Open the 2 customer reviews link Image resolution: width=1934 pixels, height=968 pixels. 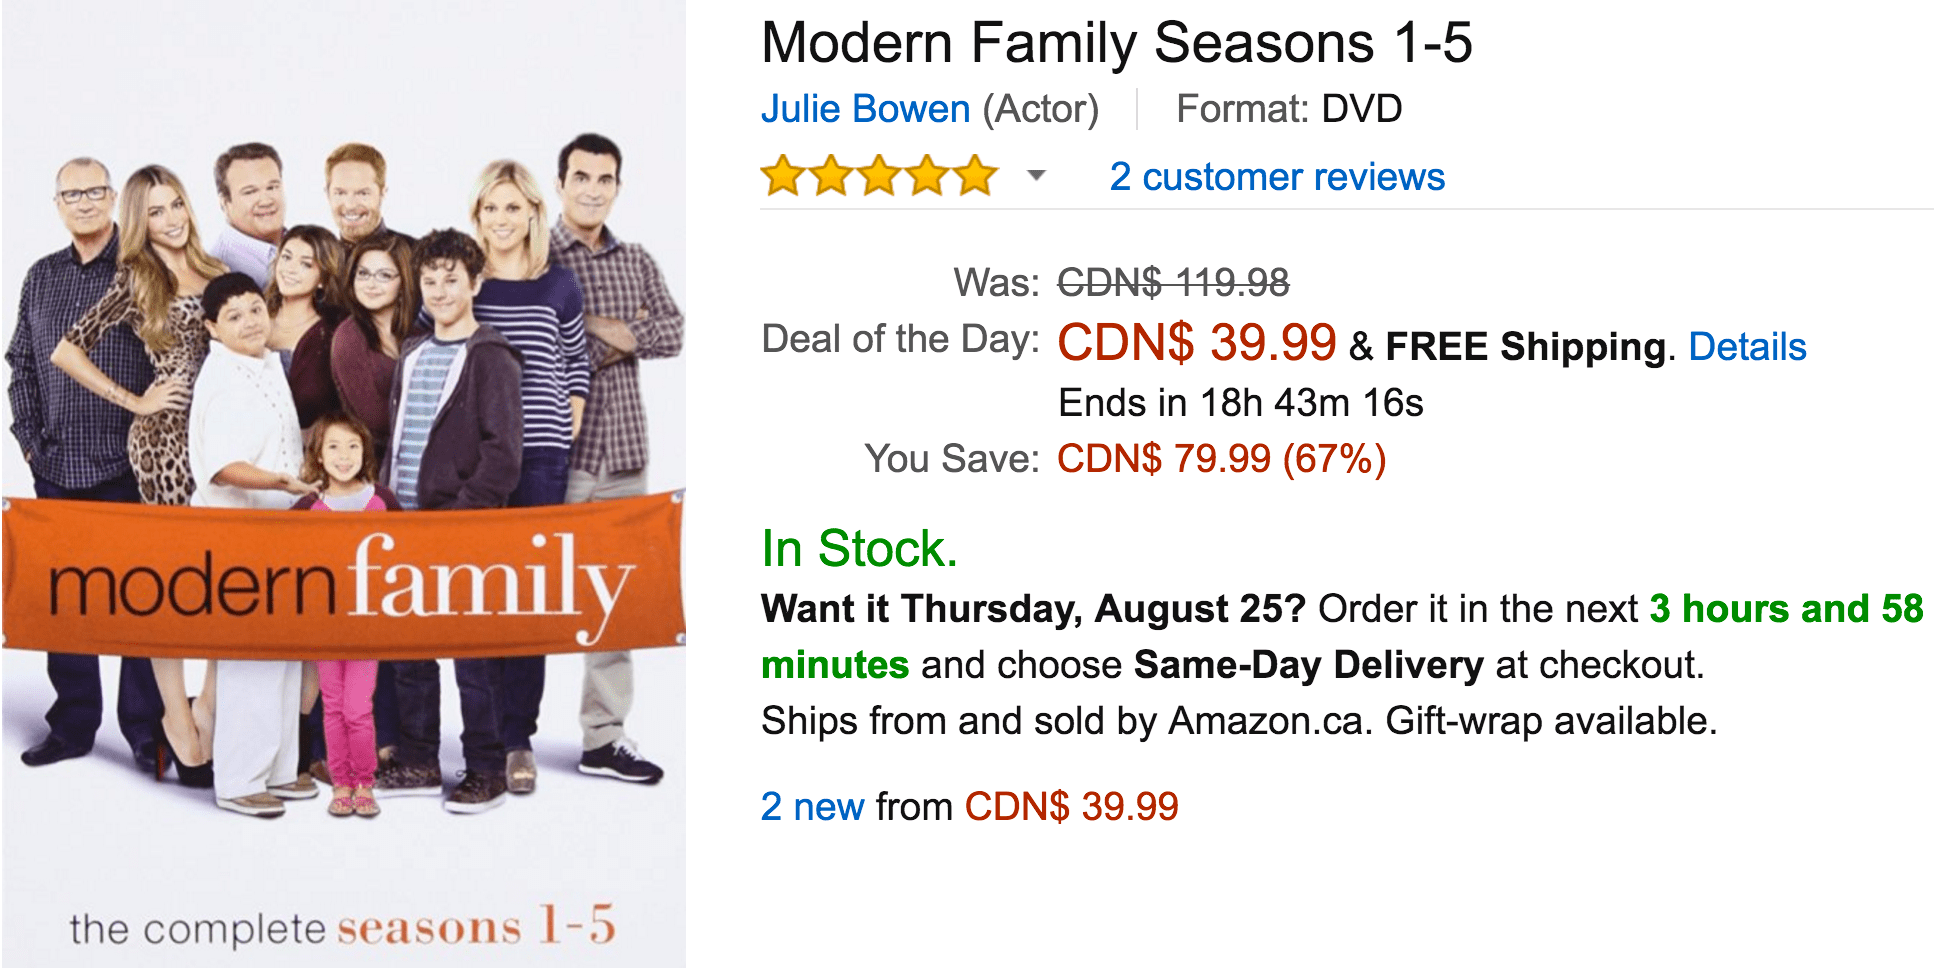(1277, 177)
